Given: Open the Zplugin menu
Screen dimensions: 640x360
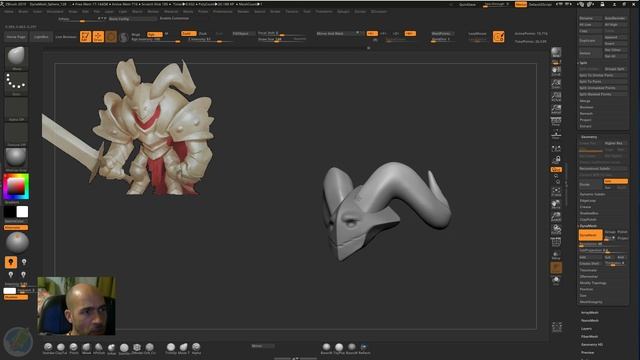Looking at the screenshot, I should point(343,12).
